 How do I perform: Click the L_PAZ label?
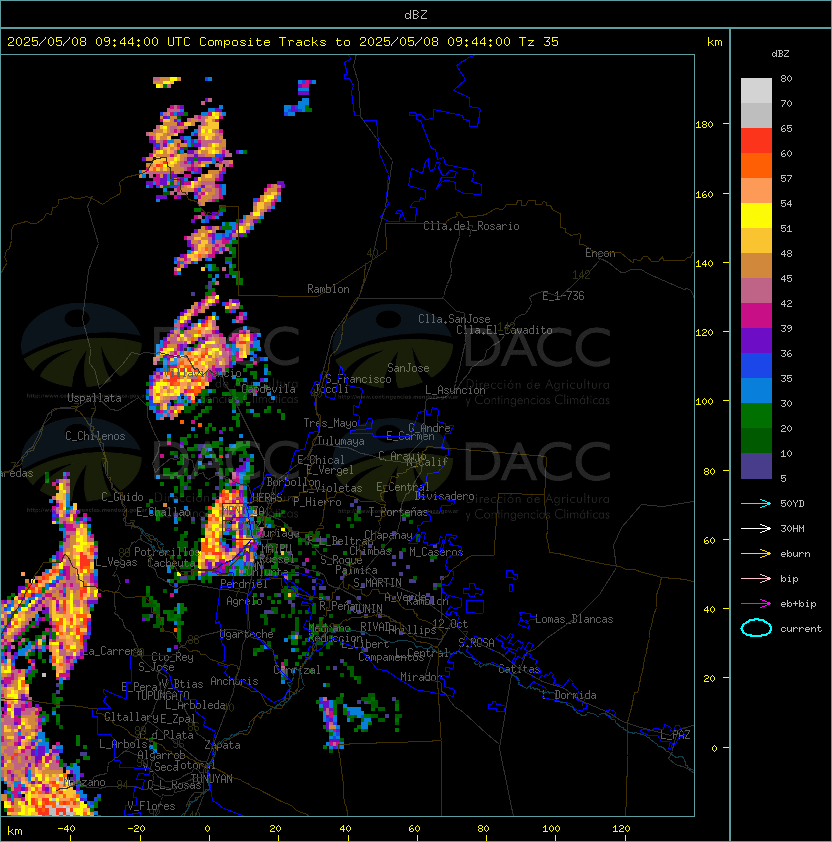[675, 735]
